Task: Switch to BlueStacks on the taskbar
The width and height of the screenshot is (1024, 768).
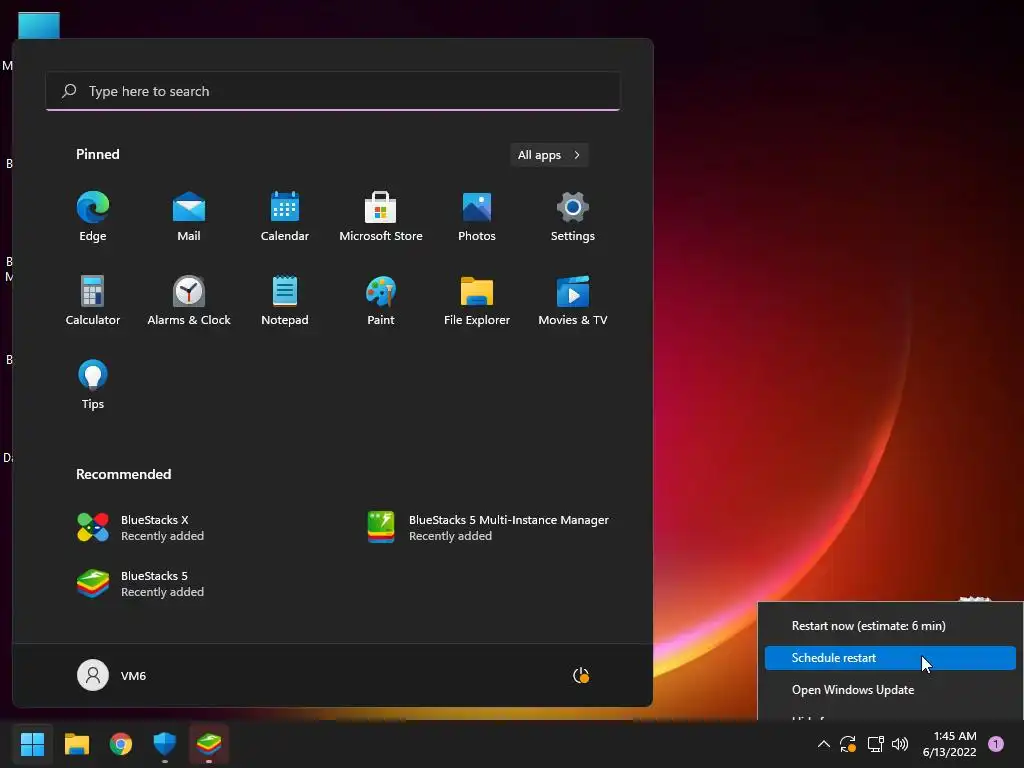Action: pyautogui.click(x=209, y=743)
